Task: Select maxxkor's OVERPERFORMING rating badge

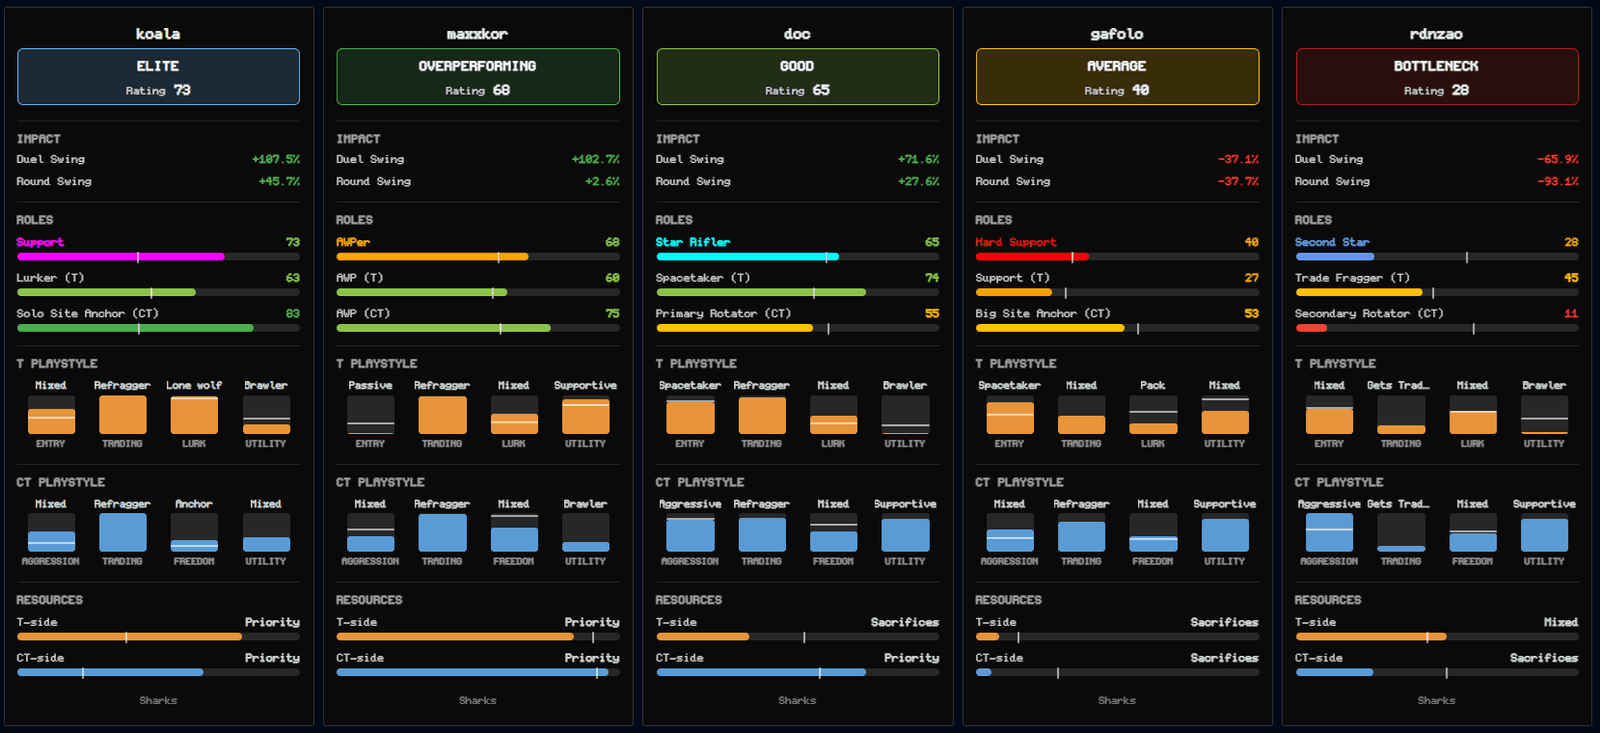Action: pos(478,77)
